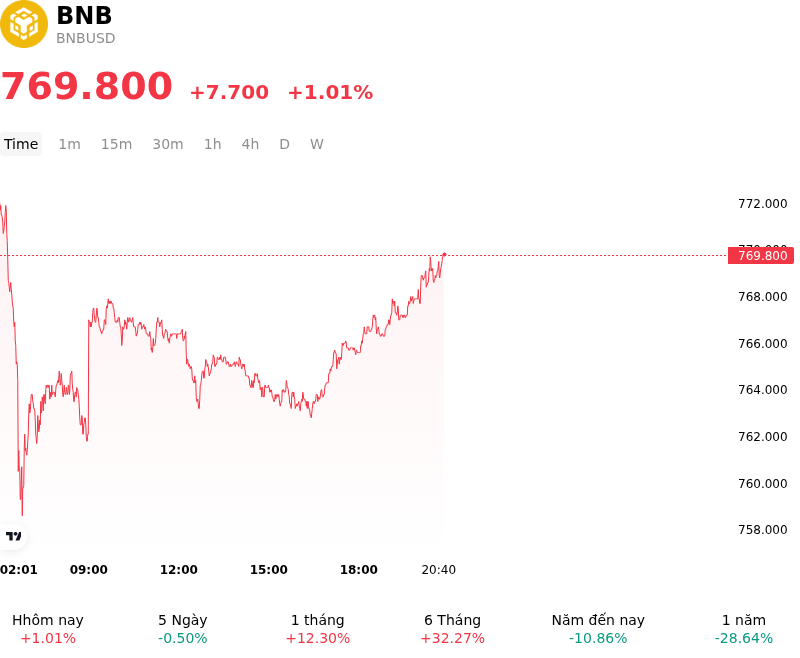800x658 pixels.
Task: Click the red 769.800 price axis label
Action: click(761, 256)
